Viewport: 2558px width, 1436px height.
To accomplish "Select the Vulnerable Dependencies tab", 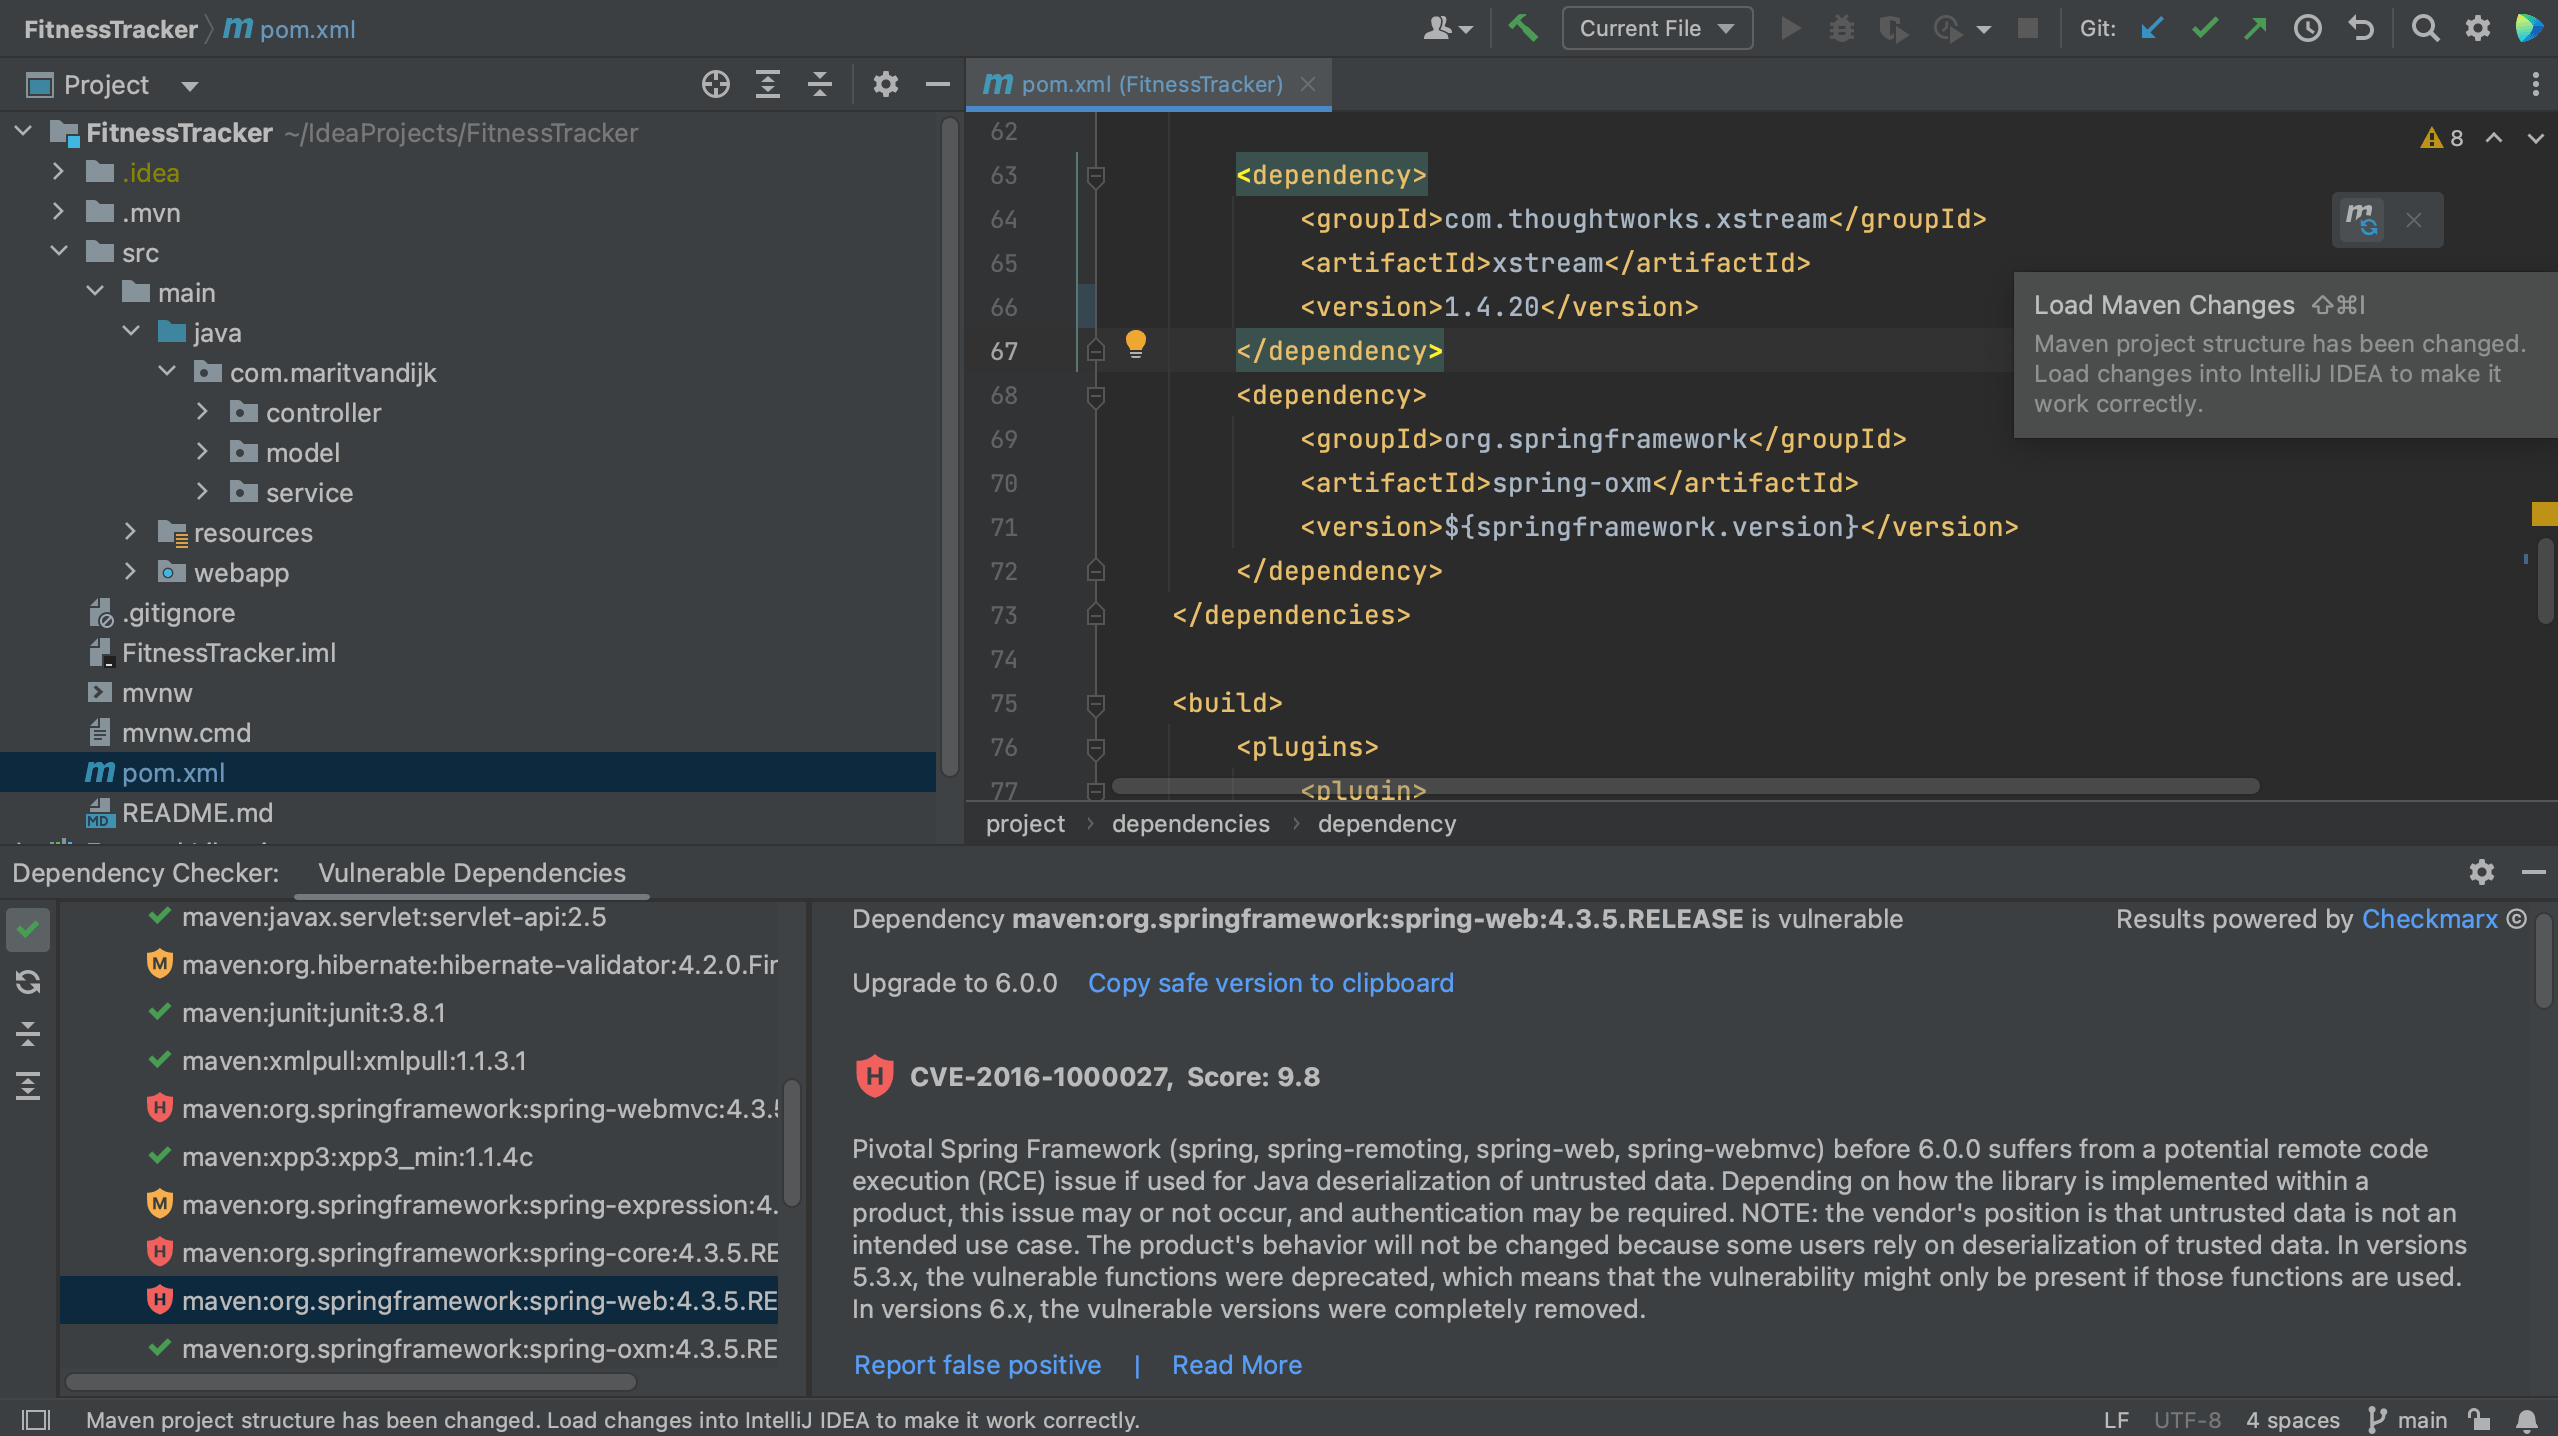I will pos(471,870).
